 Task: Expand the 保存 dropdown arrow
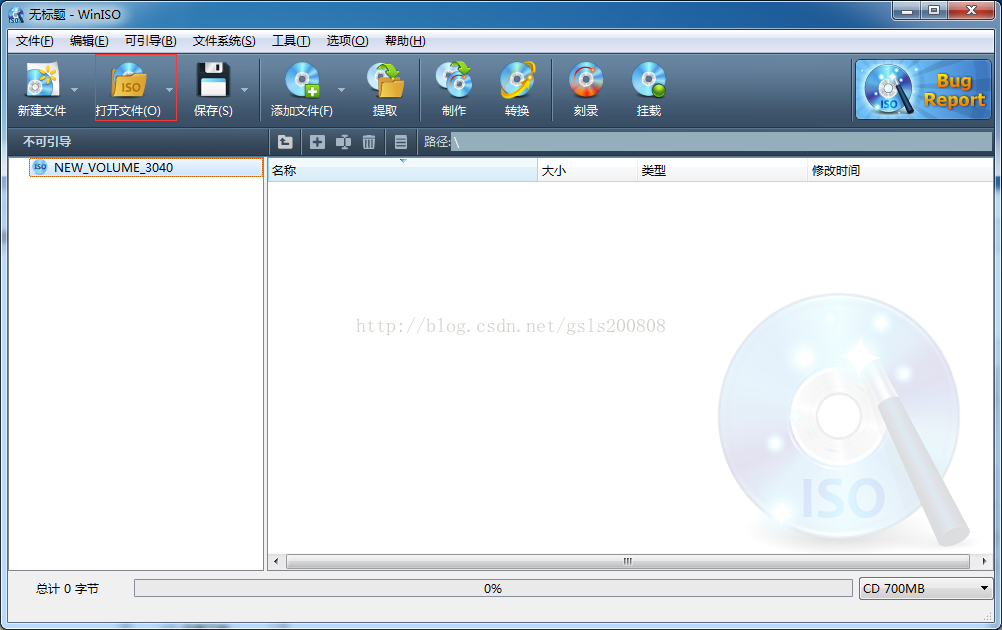pos(244,89)
